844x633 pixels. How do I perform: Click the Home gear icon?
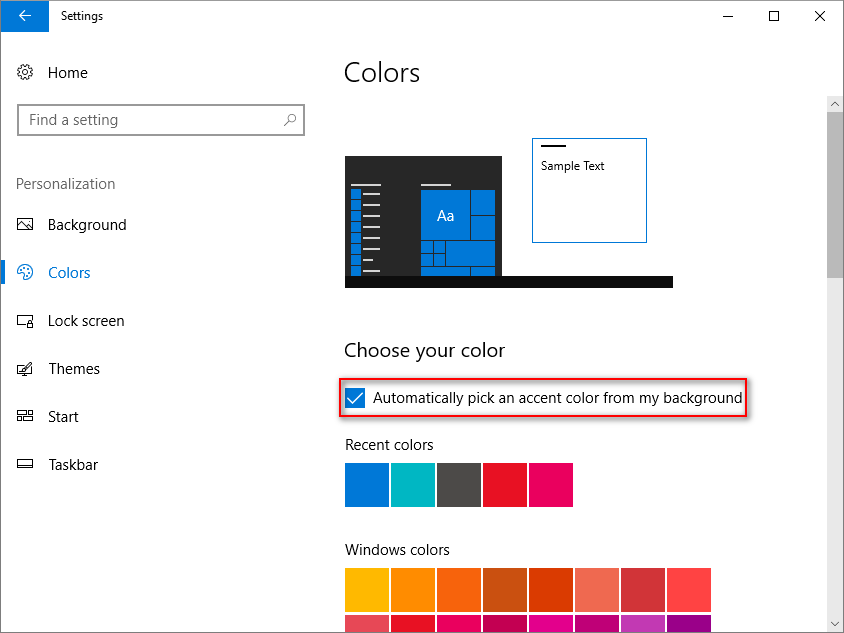pos(26,73)
